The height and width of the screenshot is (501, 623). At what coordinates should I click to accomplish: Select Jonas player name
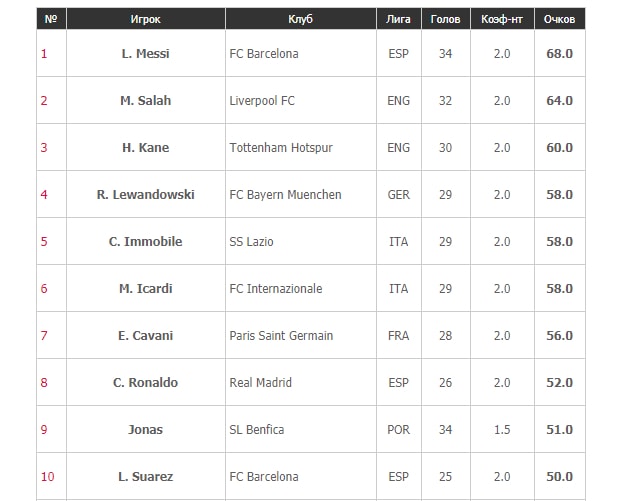[x=145, y=429]
